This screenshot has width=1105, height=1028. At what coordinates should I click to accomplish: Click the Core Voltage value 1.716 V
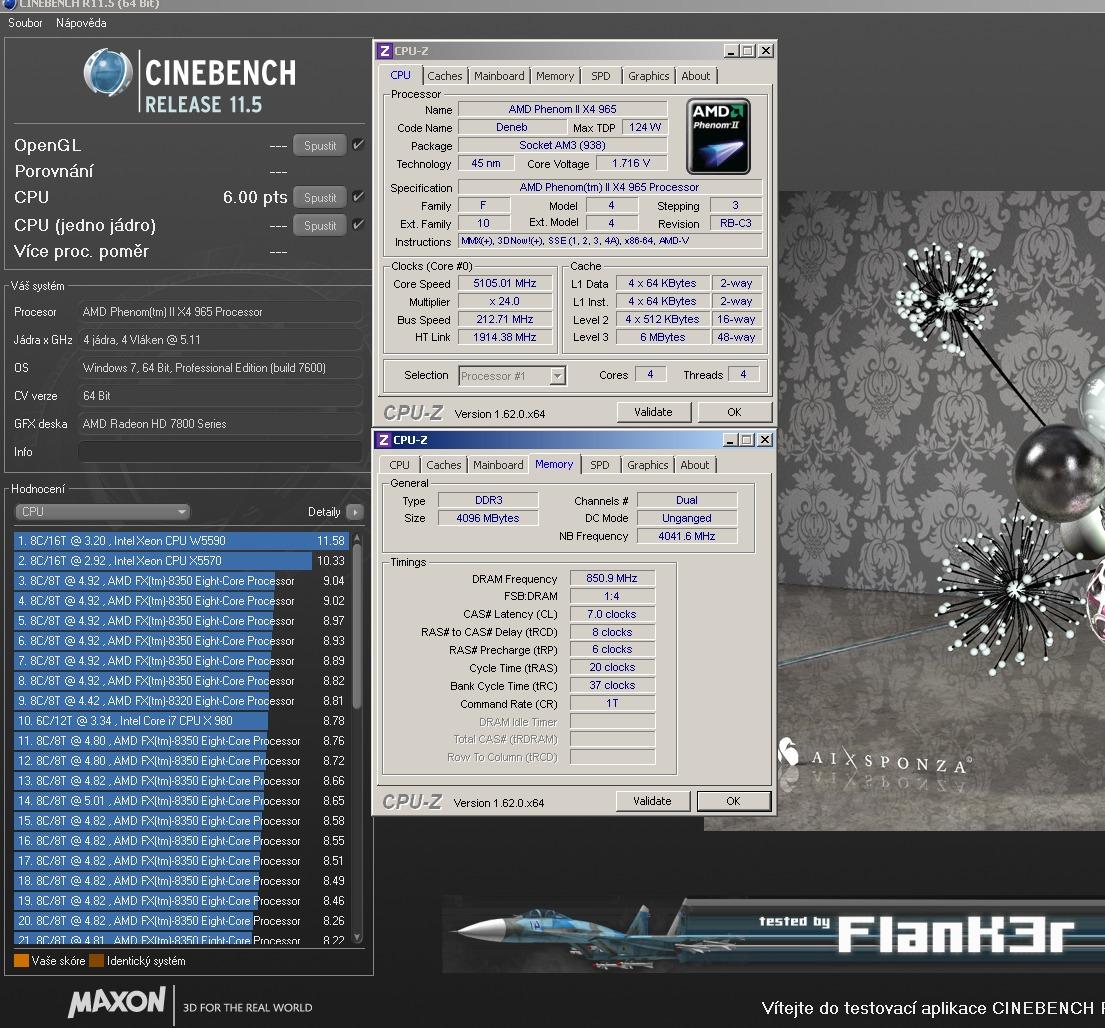[x=631, y=163]
